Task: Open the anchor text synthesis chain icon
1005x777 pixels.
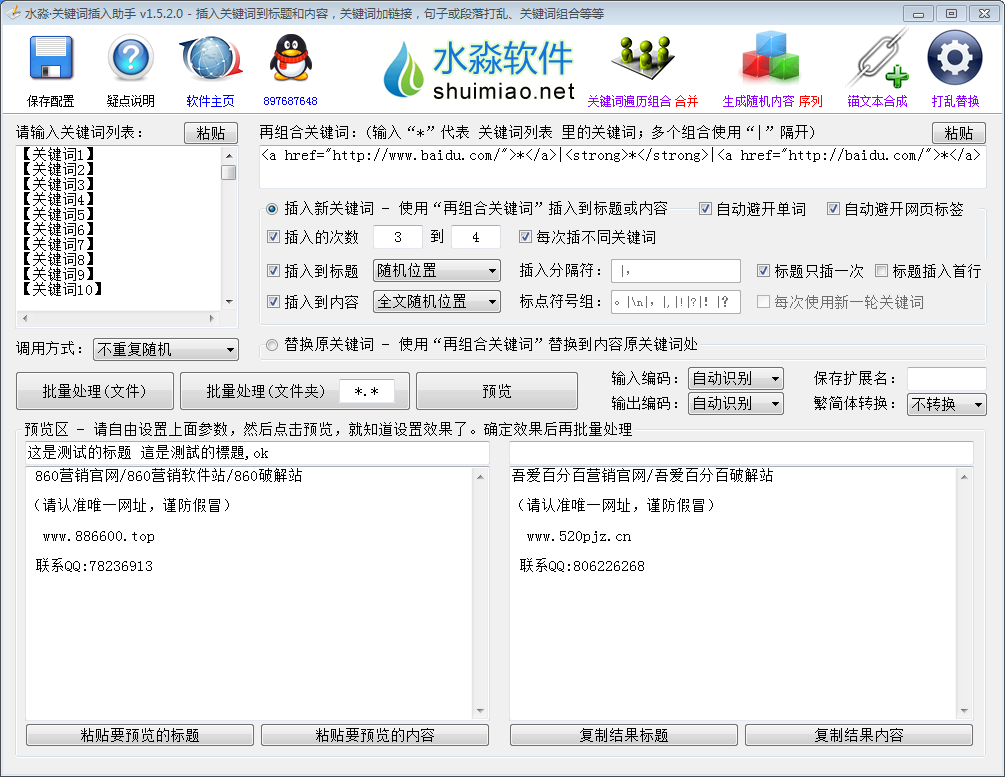Action: 877,59
